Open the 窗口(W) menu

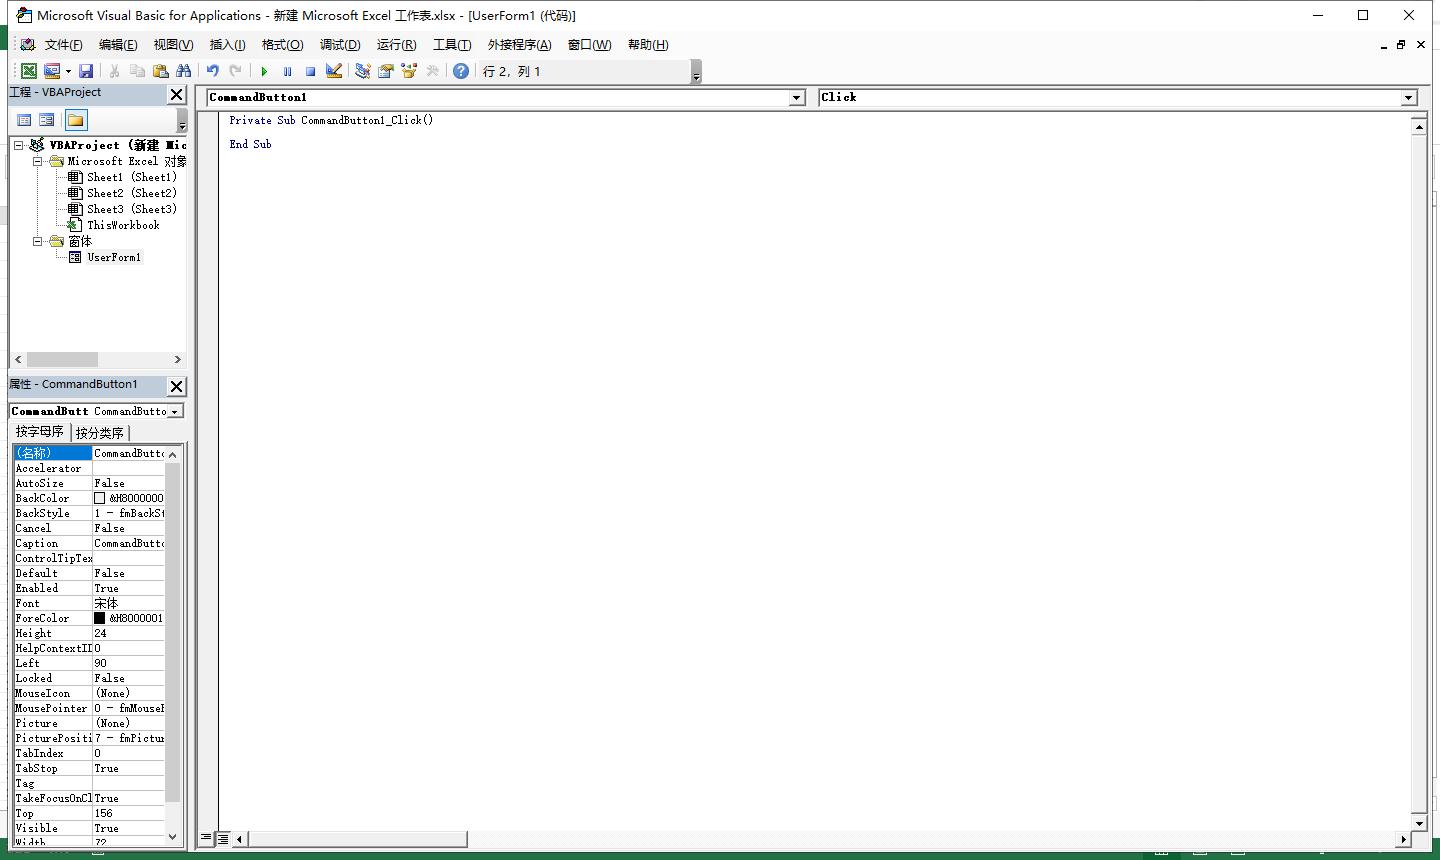click(x=589, y=45)
